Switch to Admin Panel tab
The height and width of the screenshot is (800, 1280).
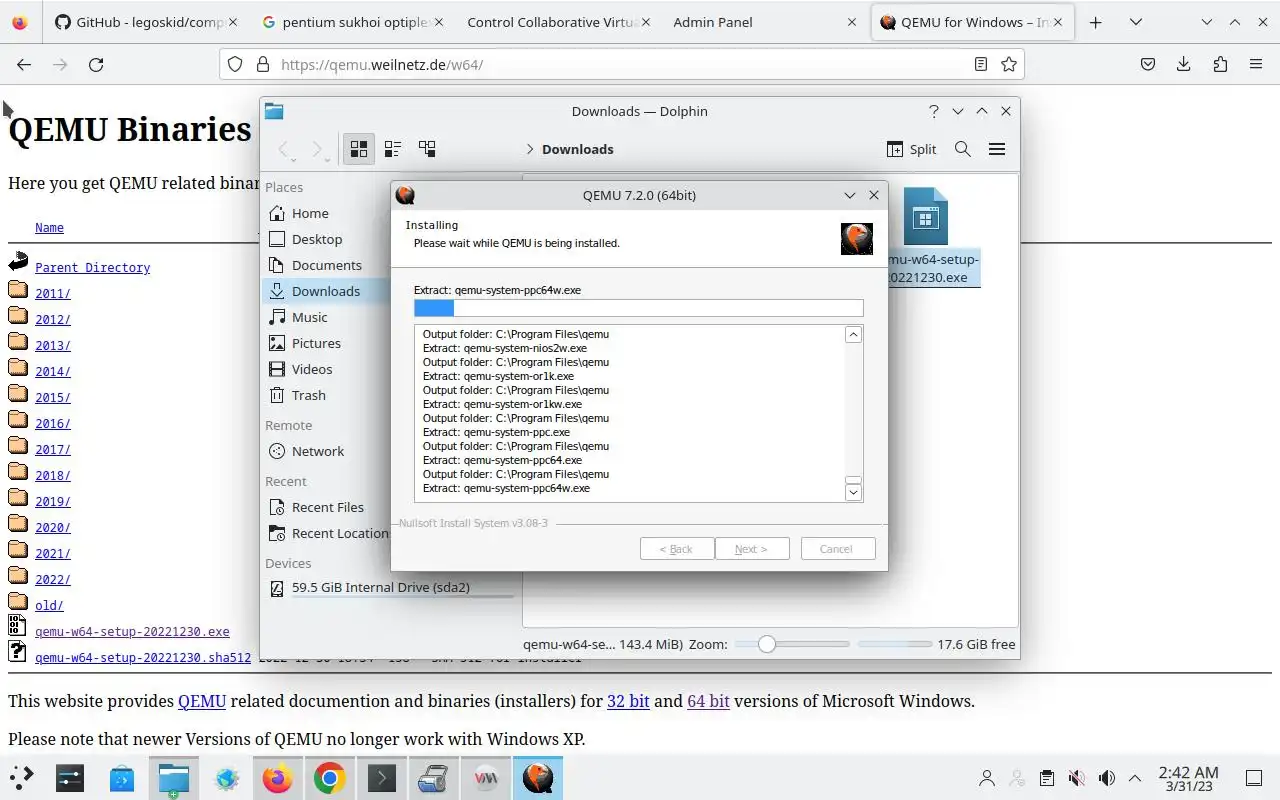764,22
